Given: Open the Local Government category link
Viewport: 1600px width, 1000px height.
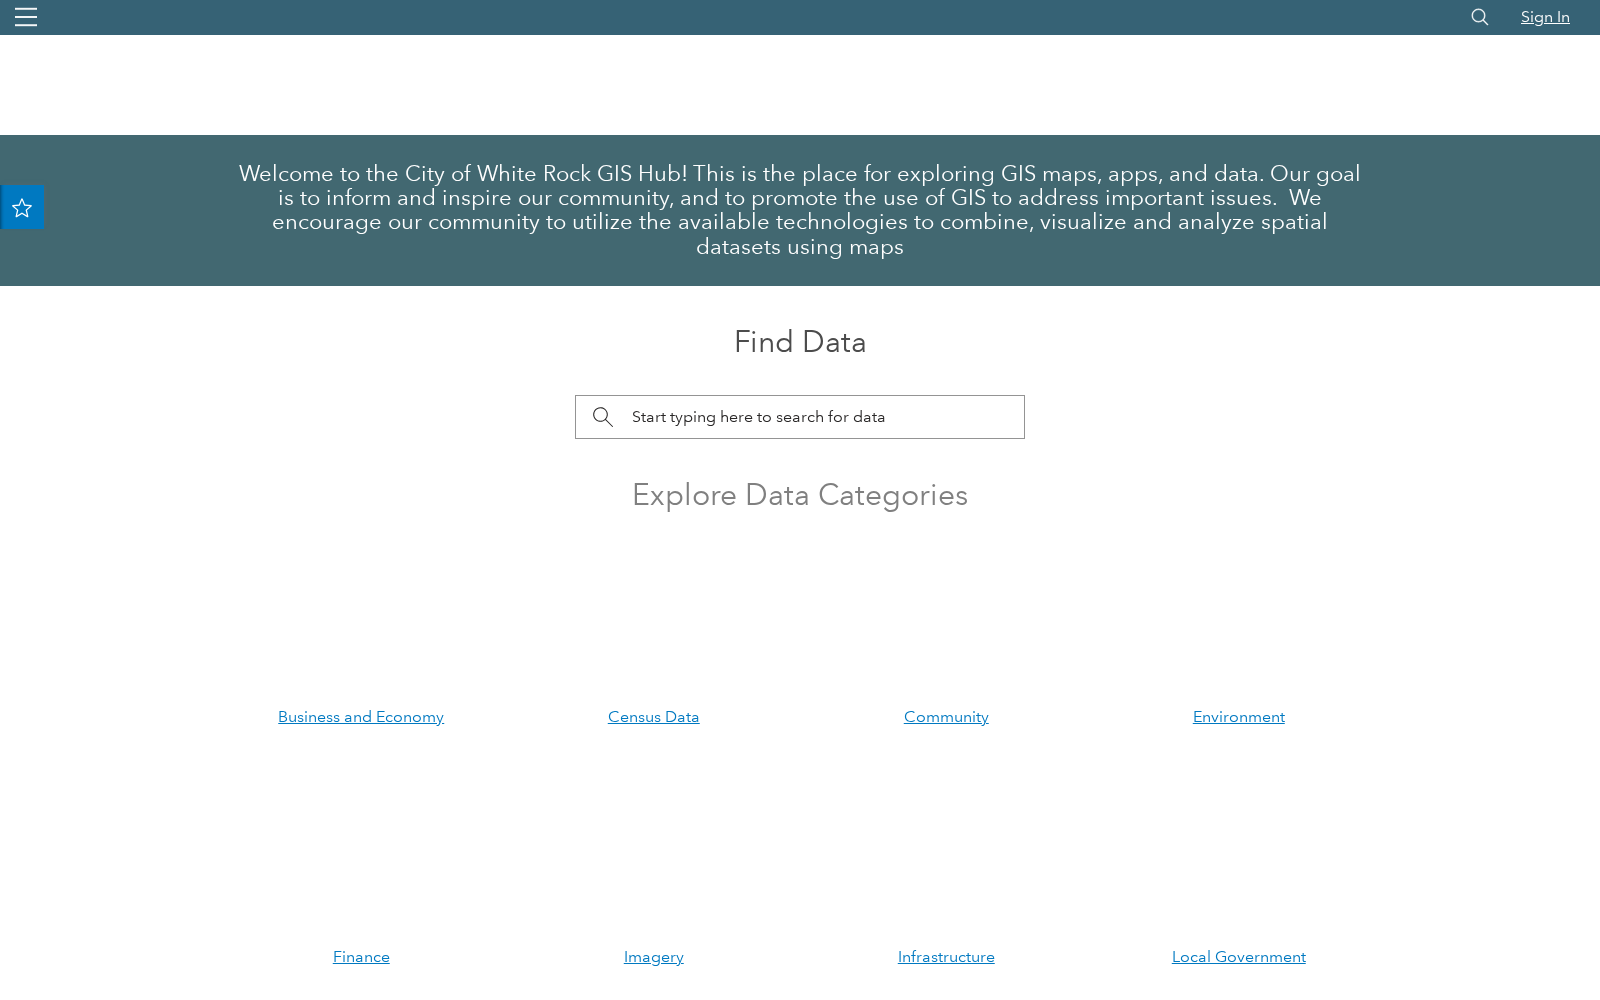Looking at the screenshot, I should tap(1239, 957).
